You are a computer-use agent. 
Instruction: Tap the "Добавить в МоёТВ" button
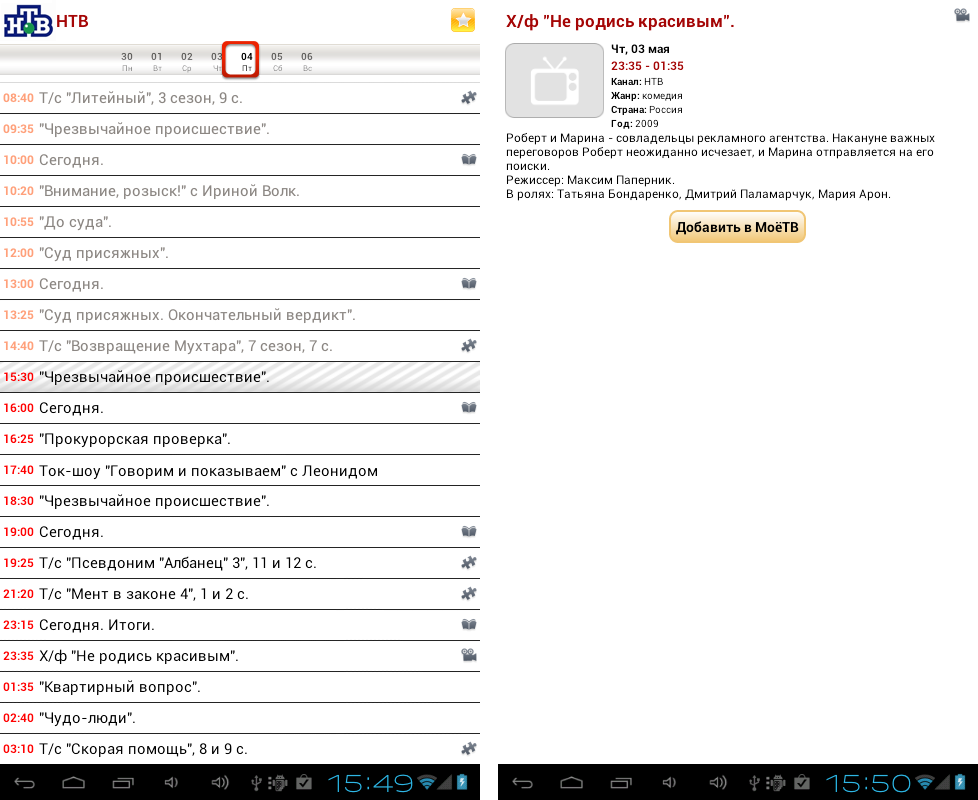click(x=737, y=227)
